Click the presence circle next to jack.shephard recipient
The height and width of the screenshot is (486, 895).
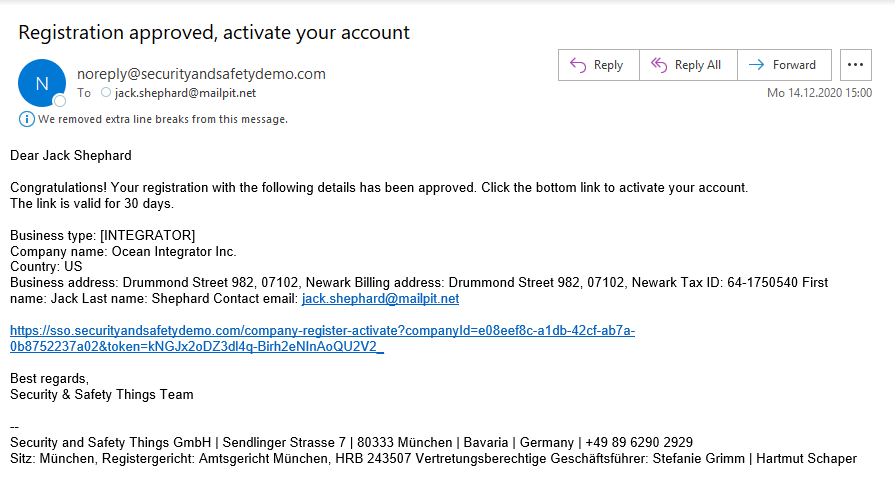(106, 93)
